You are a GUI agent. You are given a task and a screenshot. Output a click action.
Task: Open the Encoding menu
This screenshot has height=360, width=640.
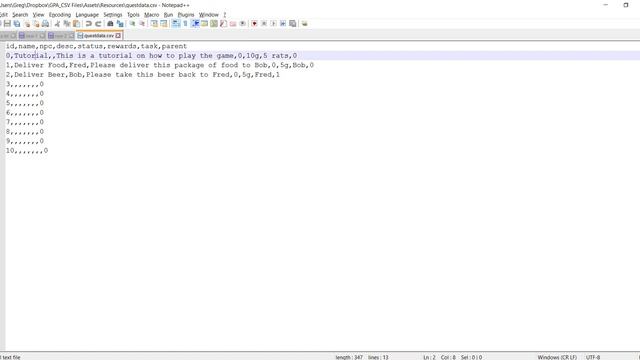pyautogui.click(x=60, y=15)
